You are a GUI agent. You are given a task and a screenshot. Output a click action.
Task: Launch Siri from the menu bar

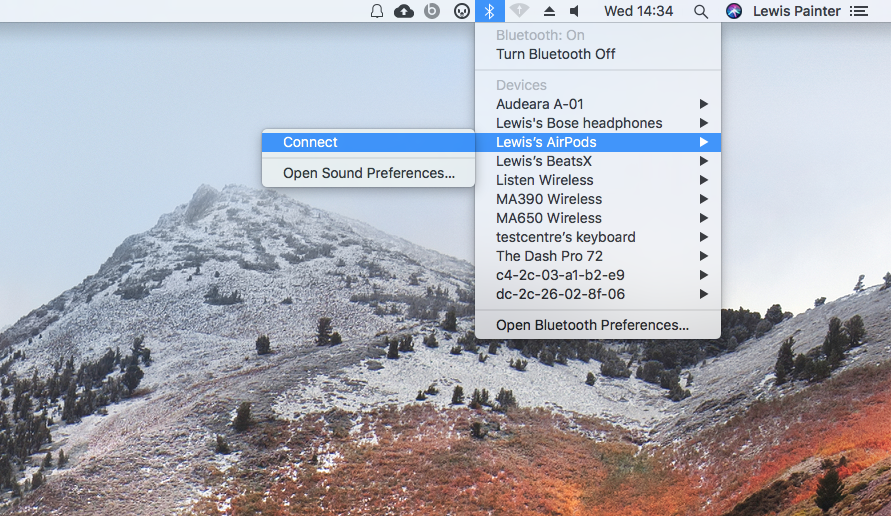tap(734, 11)
